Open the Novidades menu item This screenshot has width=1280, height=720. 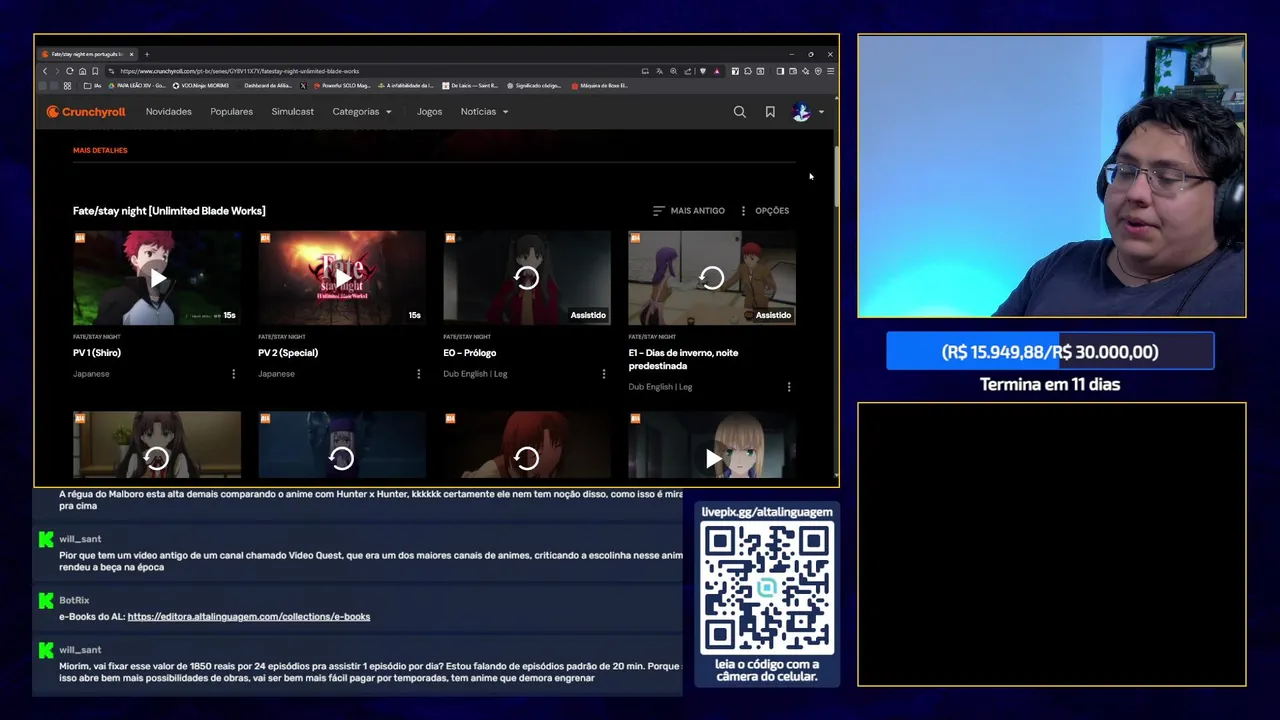169,112
